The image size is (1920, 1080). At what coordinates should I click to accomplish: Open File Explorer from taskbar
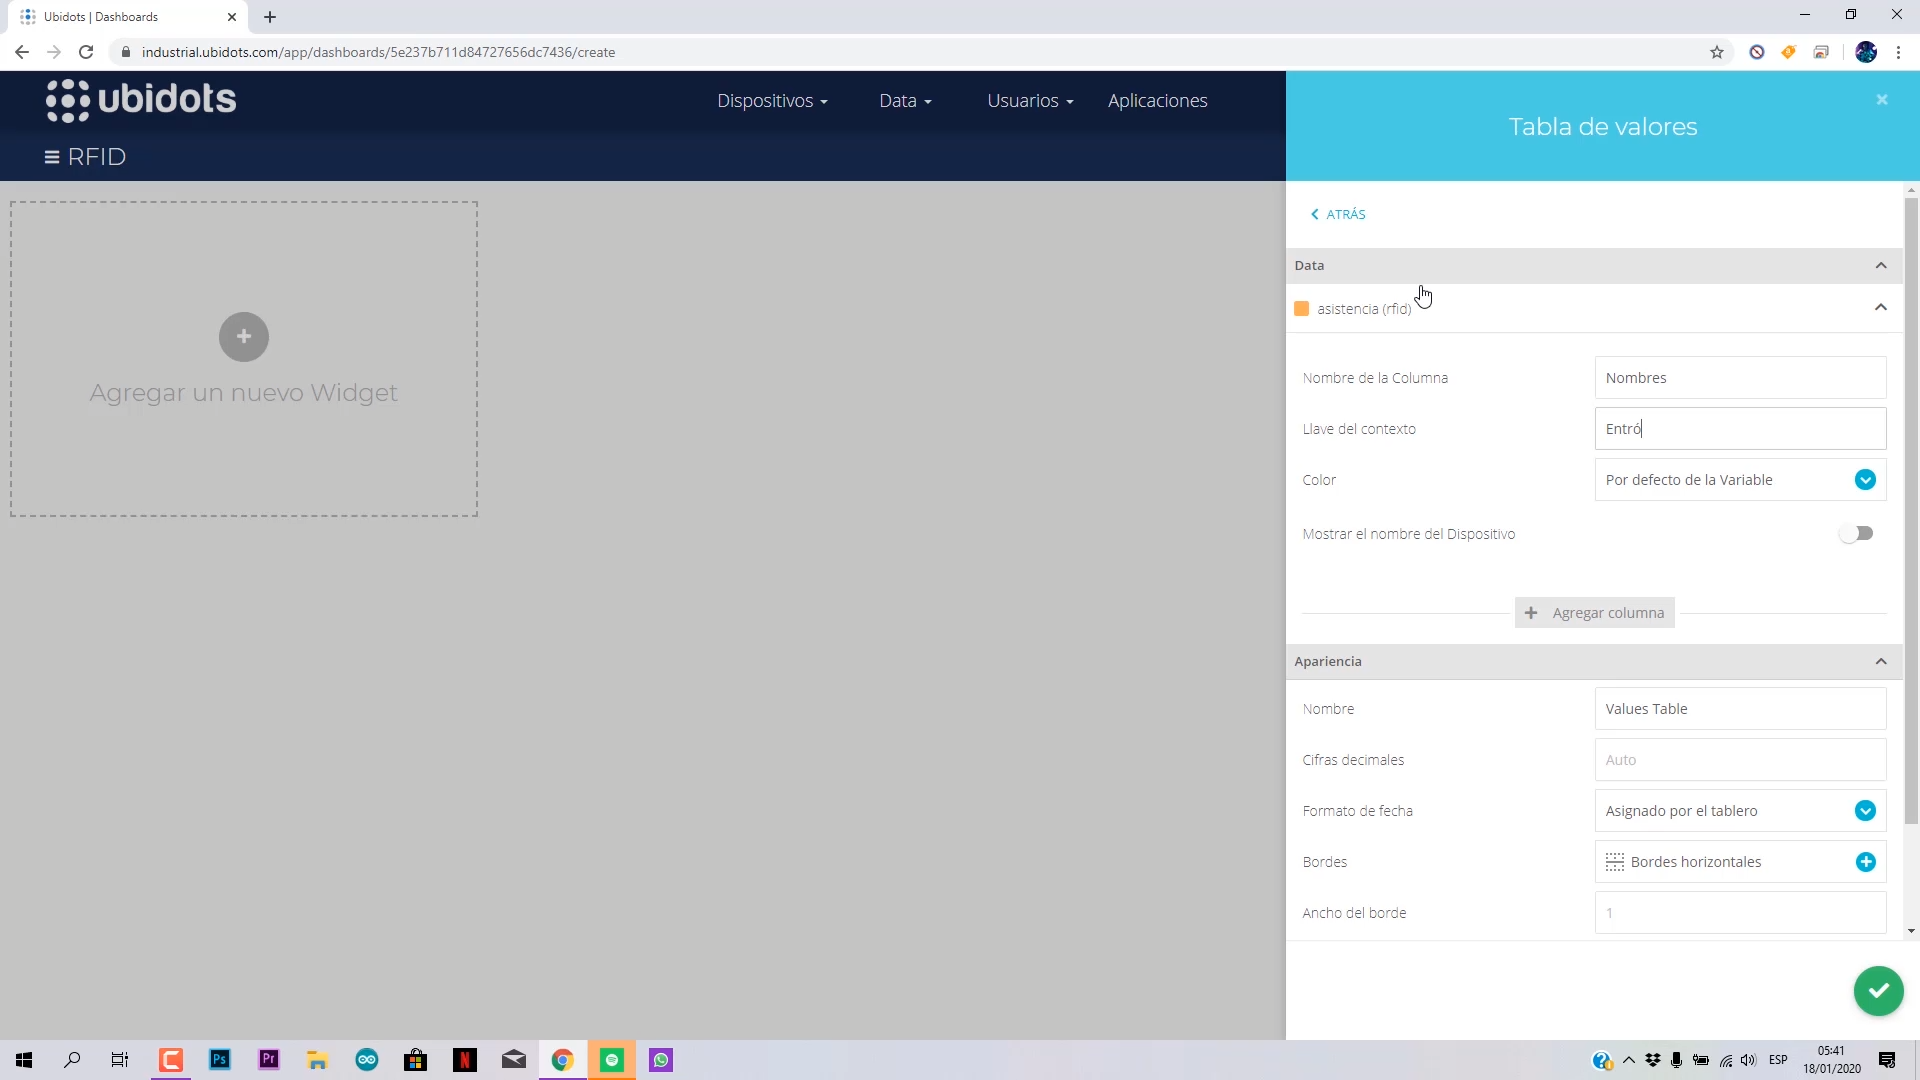[318, 1060]
